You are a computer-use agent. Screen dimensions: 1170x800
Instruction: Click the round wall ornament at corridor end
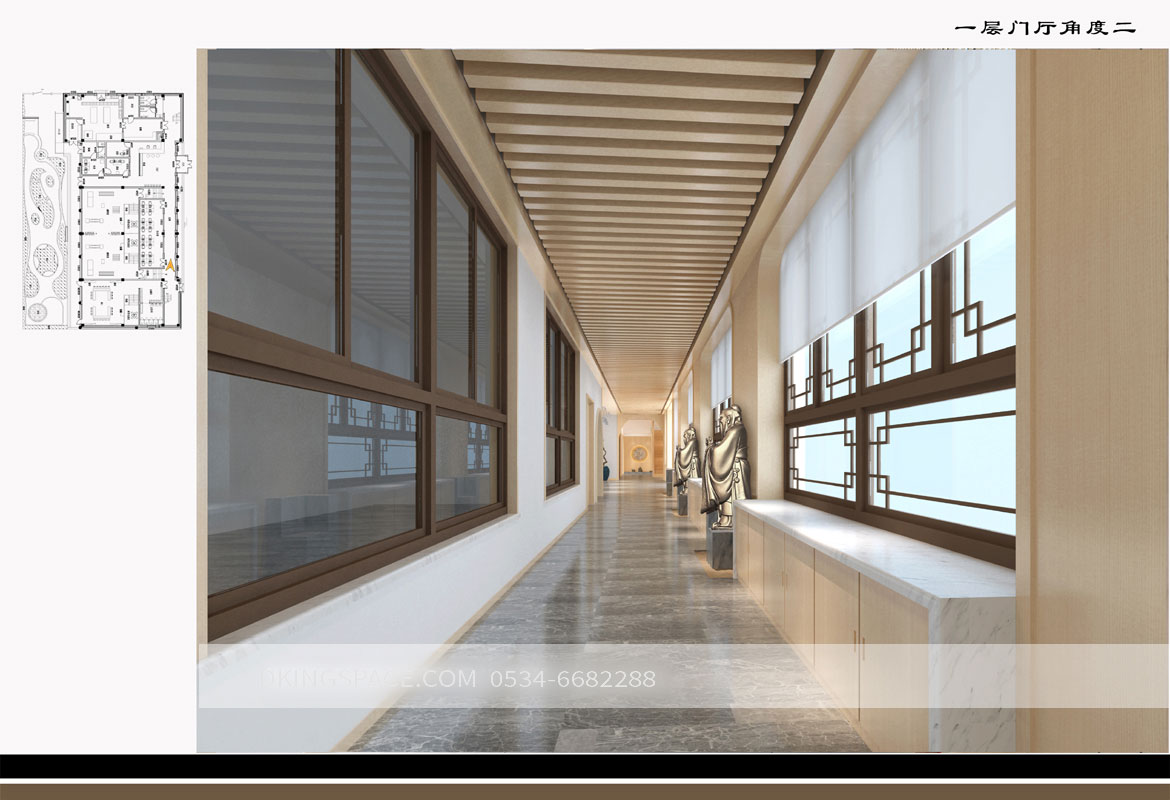(x=638, y=454)
